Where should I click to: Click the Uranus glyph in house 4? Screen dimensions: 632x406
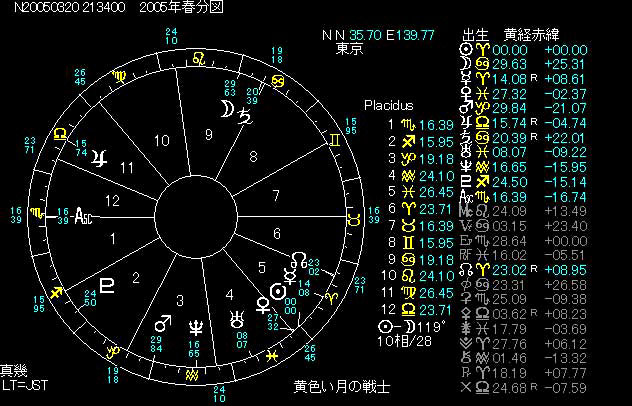click(239, 319)
